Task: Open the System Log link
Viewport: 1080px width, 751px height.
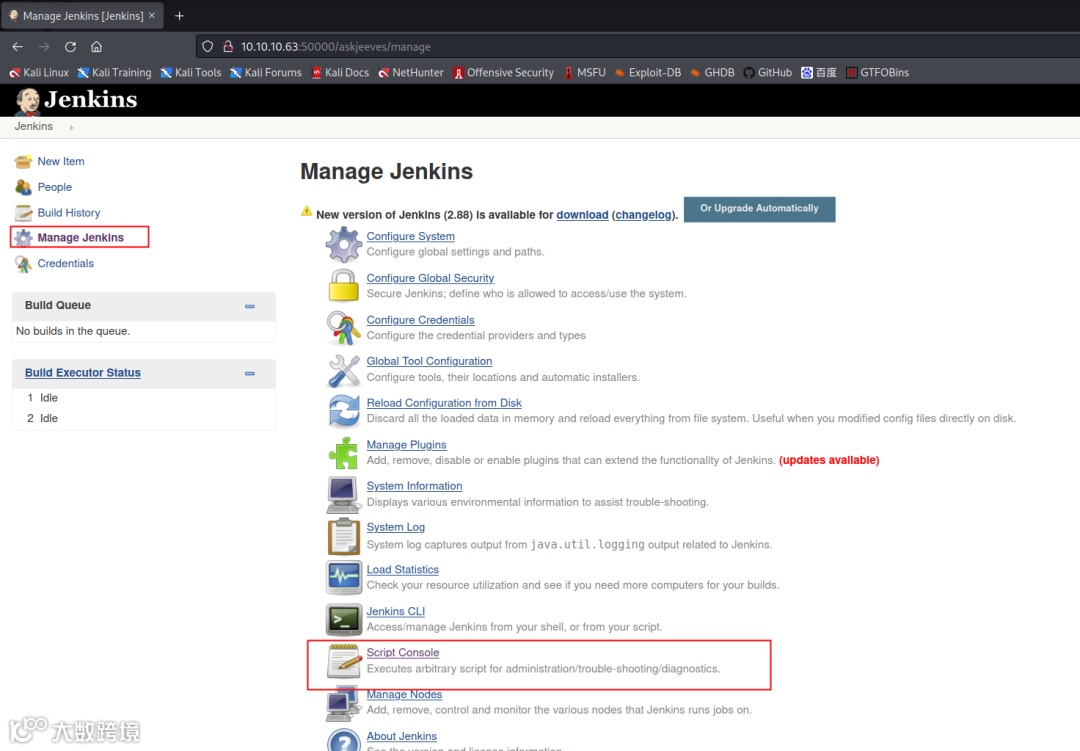Action: coord(395,527)
